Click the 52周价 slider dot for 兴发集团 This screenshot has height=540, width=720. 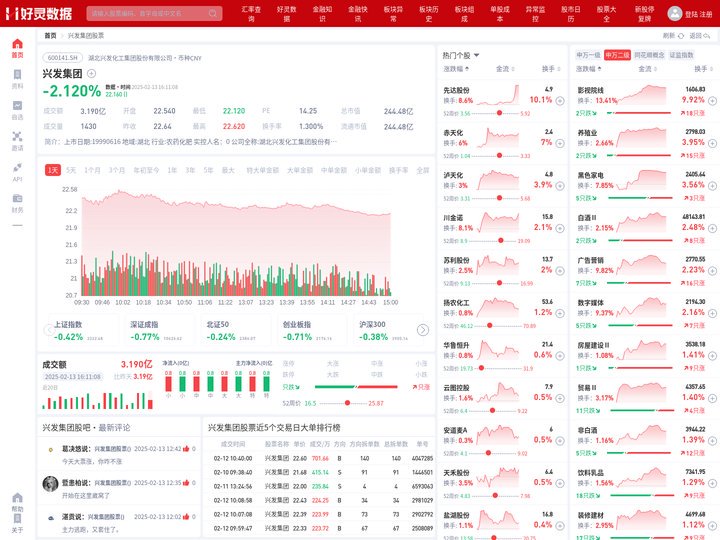point(348,403)
